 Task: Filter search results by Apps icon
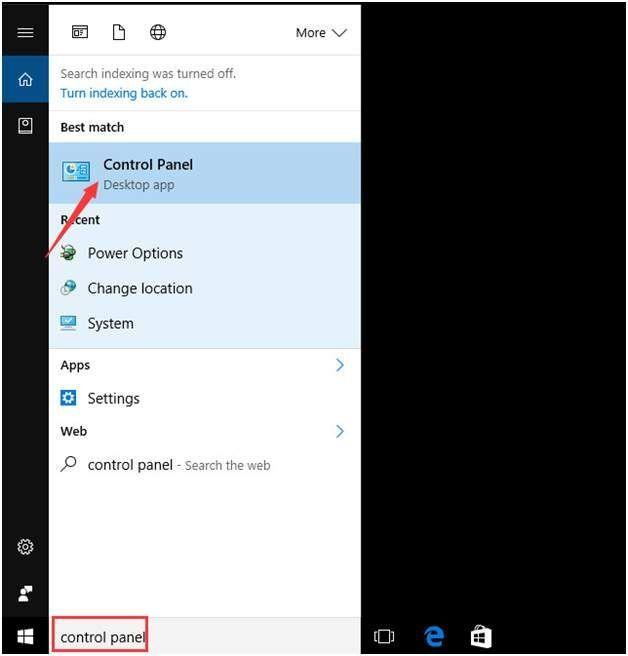79,32
